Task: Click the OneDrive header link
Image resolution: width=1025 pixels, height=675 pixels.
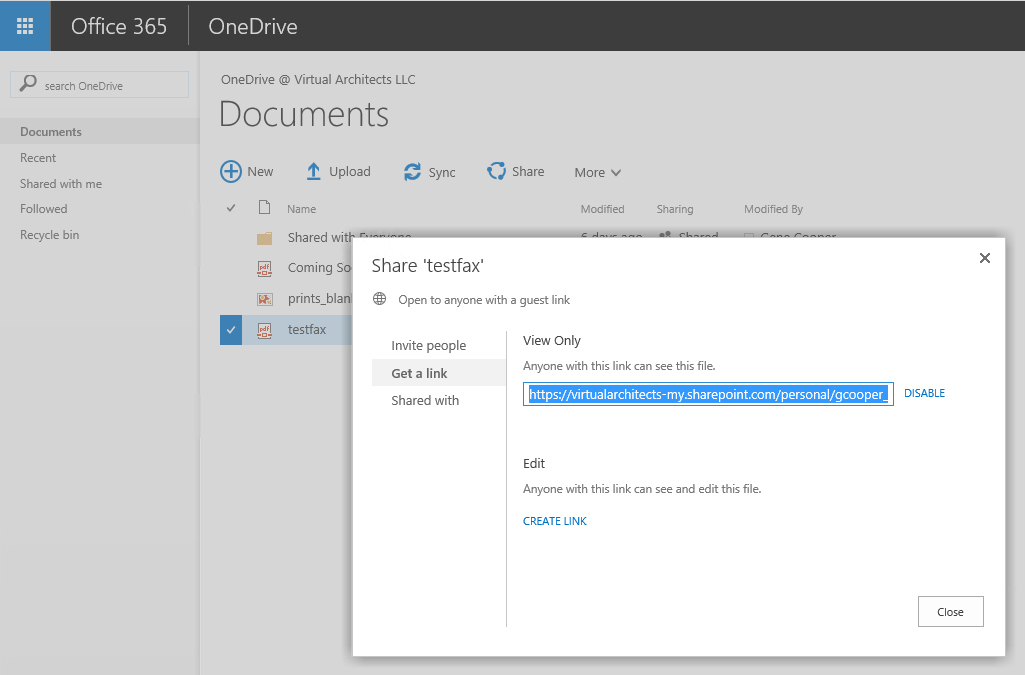Action: click(253, 26)
